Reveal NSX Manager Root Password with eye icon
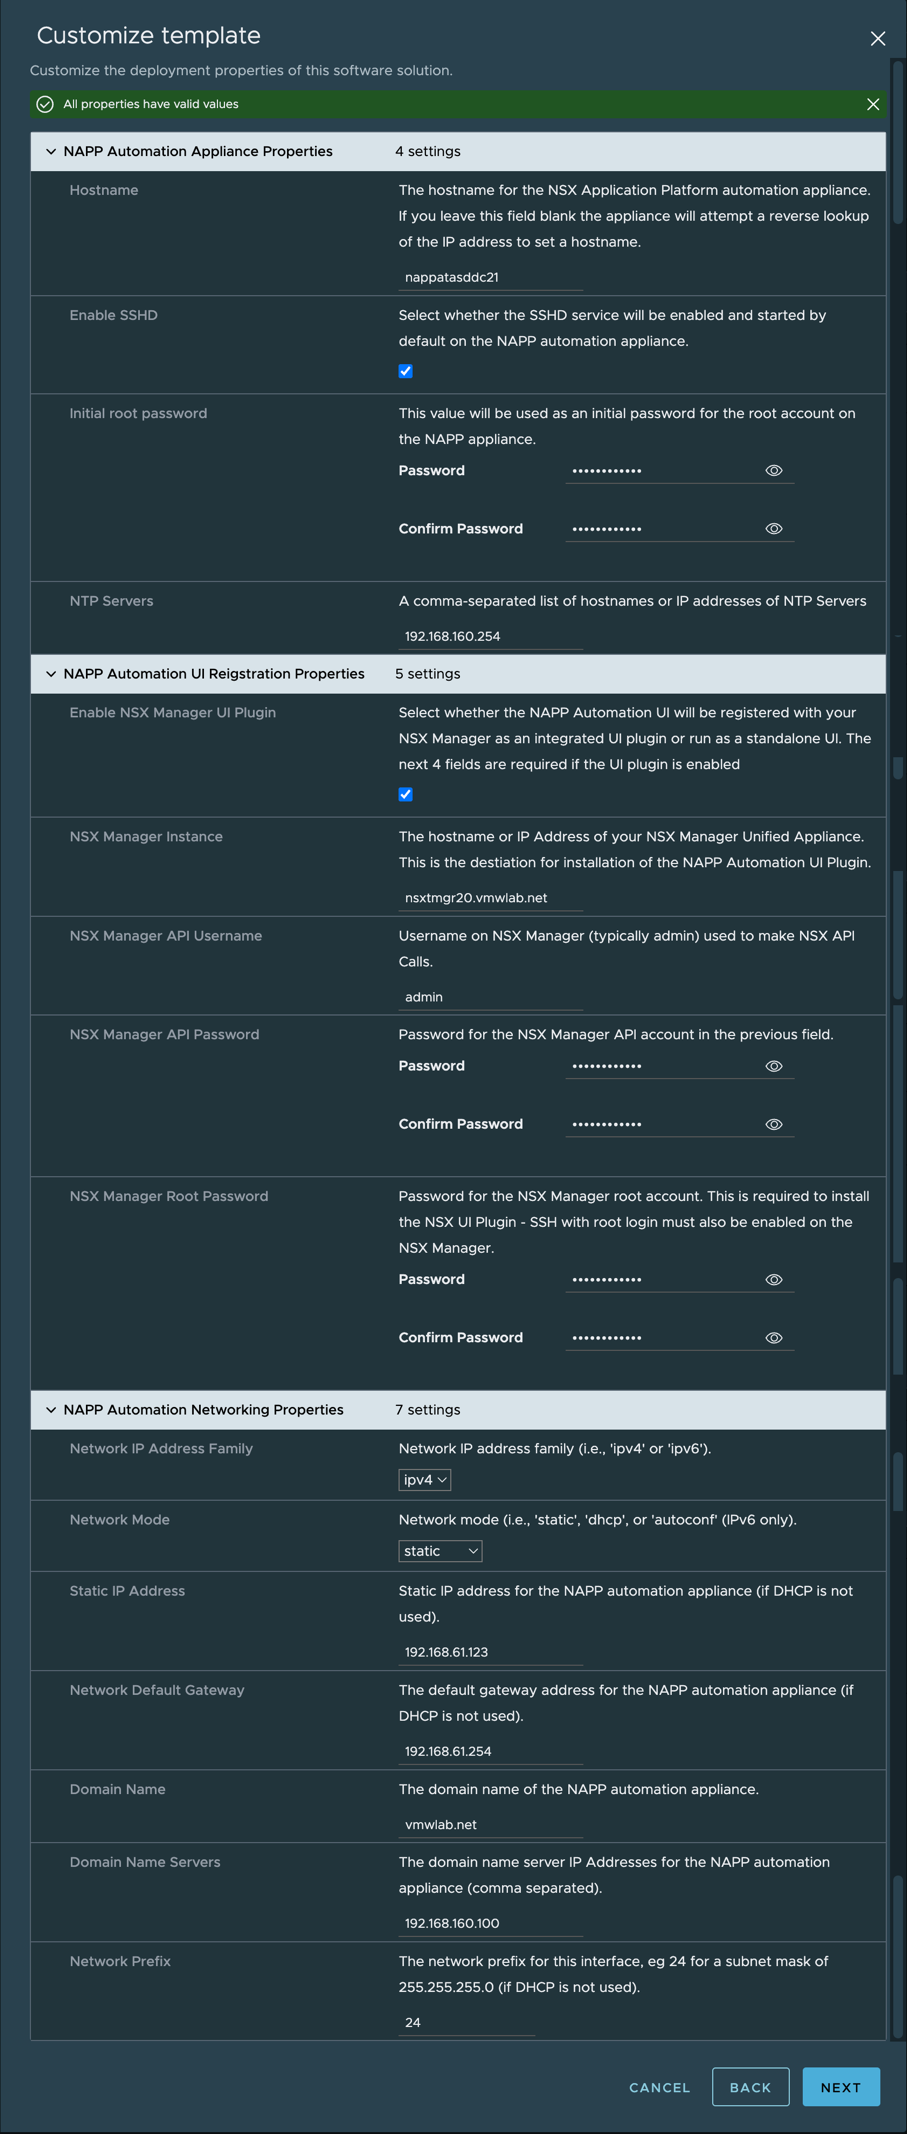This screenshot has width=907, height=2134. click(x=774, y=1280)
